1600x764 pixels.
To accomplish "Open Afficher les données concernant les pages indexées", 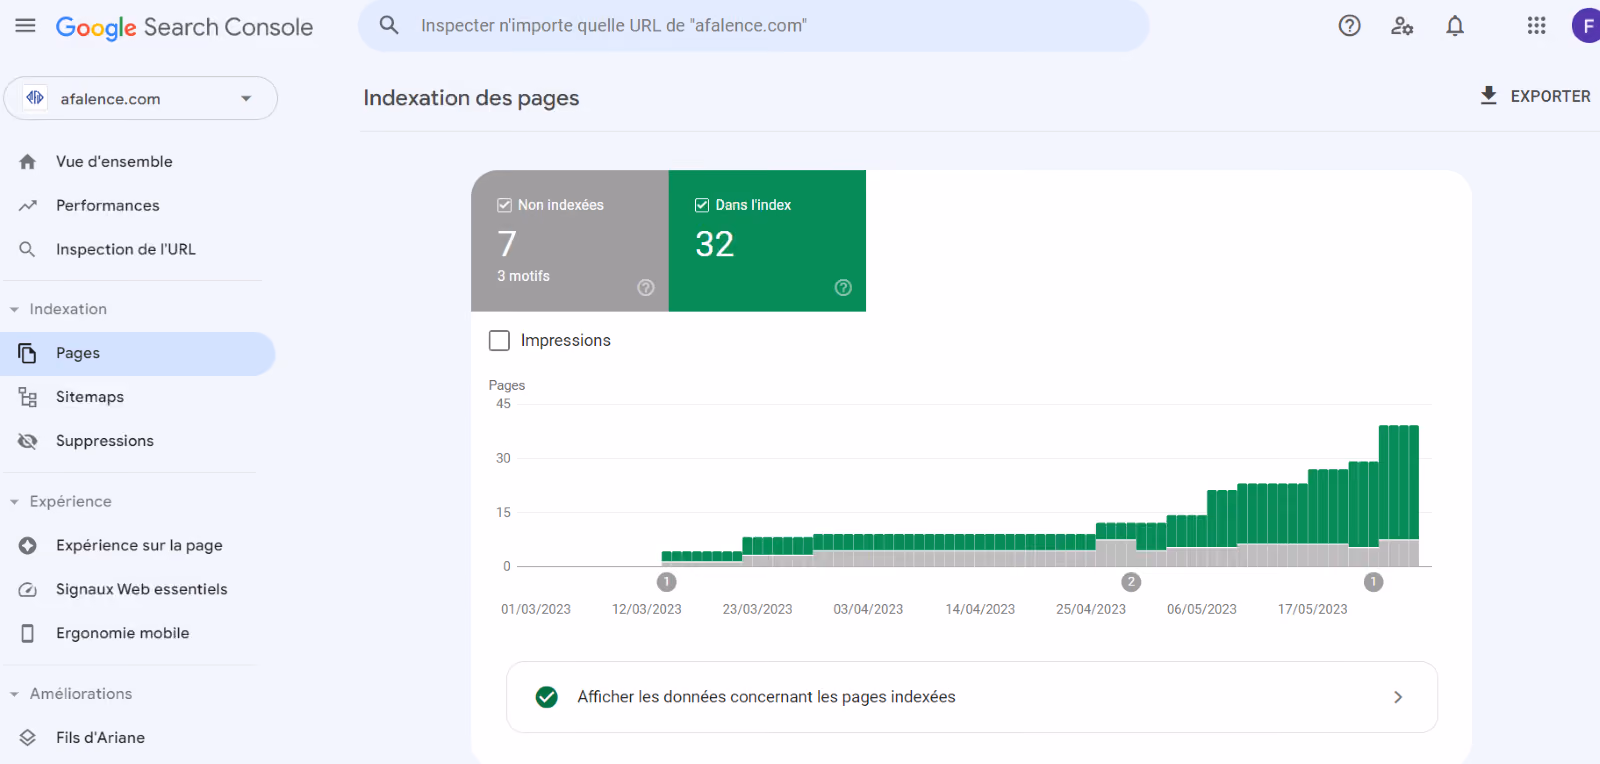I will 972,697.
